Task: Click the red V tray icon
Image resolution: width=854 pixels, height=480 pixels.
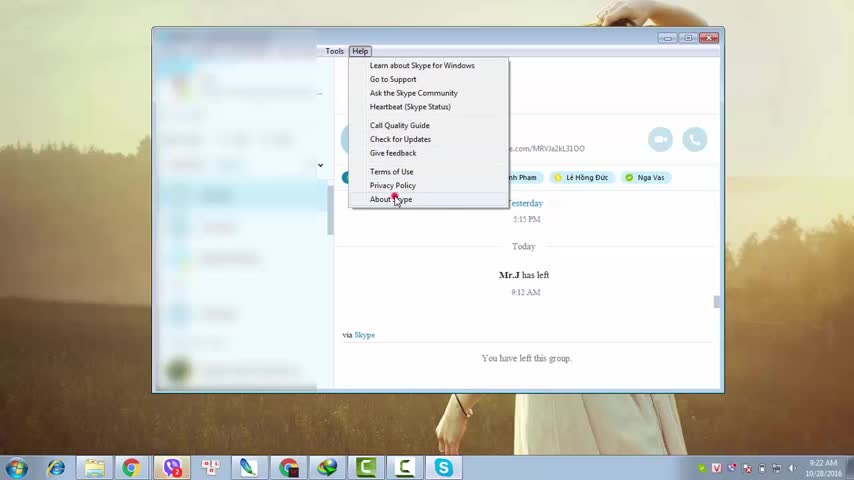Action: click(x=716, y=468)
